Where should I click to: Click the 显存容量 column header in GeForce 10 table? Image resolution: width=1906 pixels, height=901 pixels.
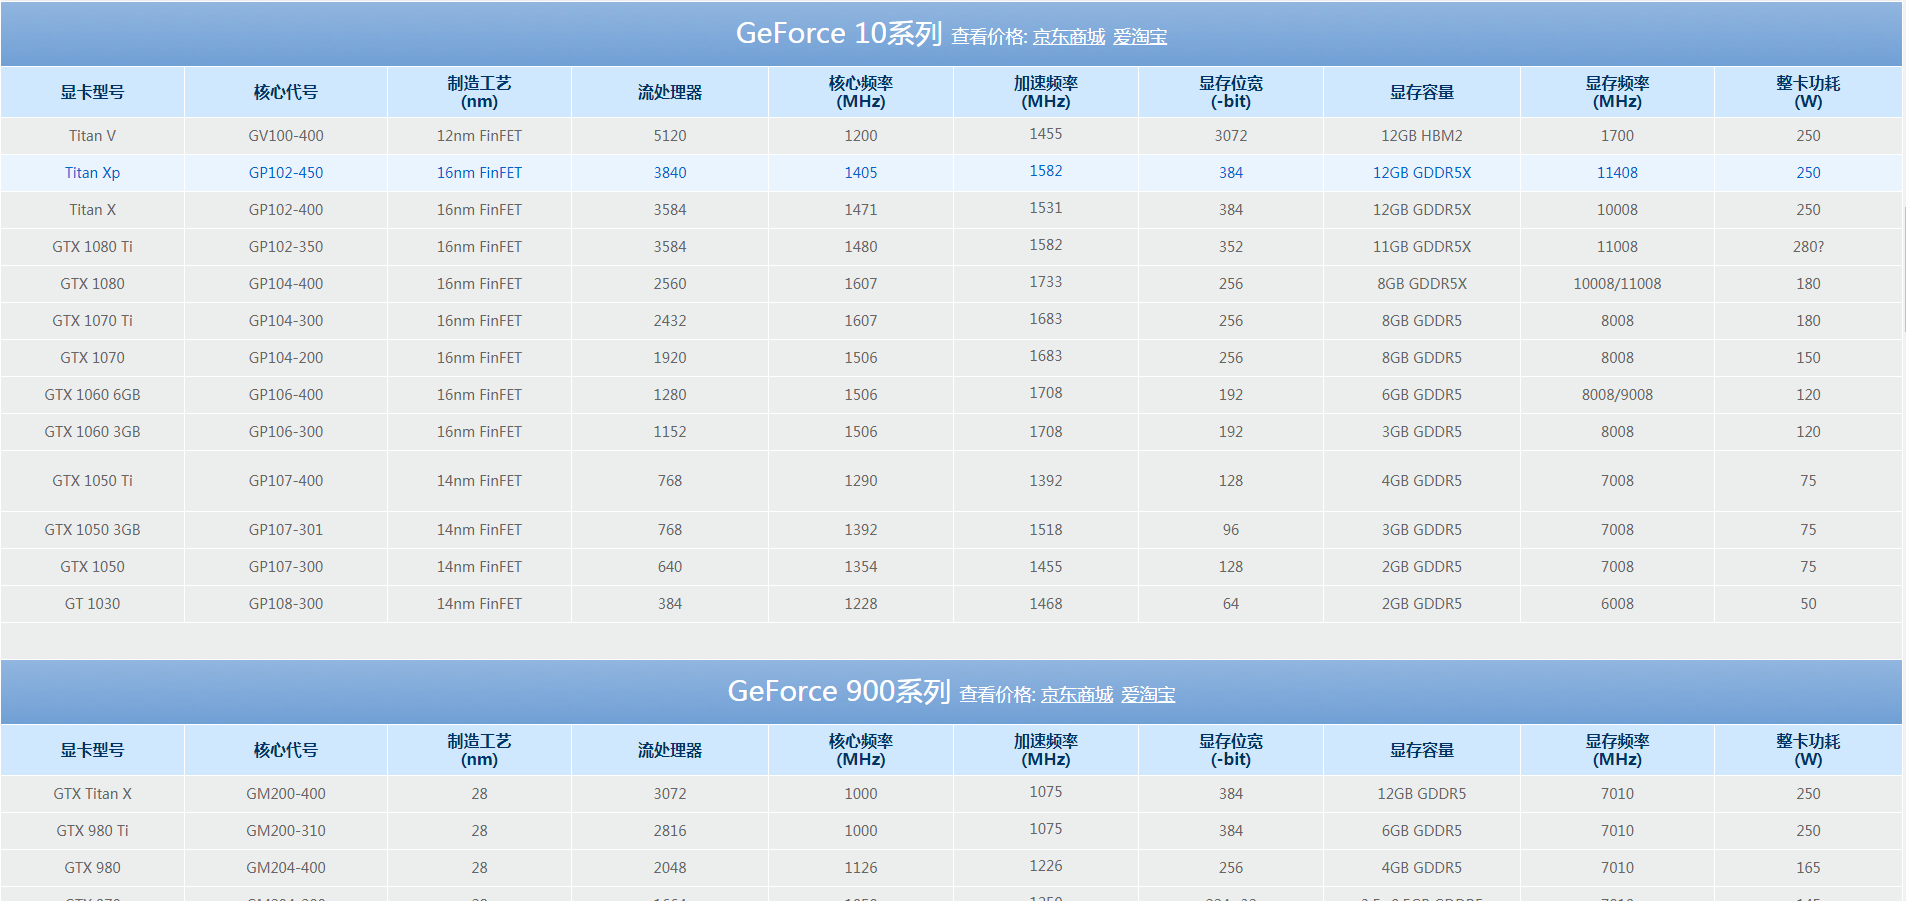(1422, 92)
